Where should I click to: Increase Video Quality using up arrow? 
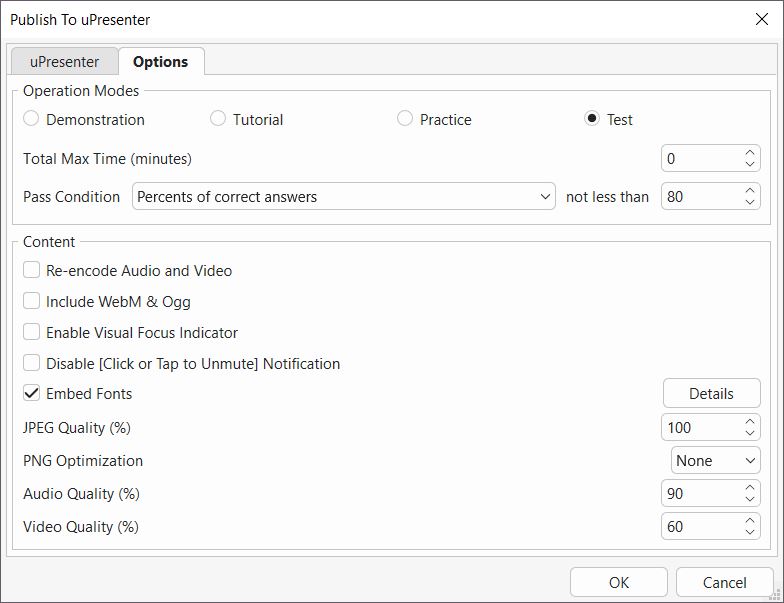pyautogui.click(x=750, y=521)
